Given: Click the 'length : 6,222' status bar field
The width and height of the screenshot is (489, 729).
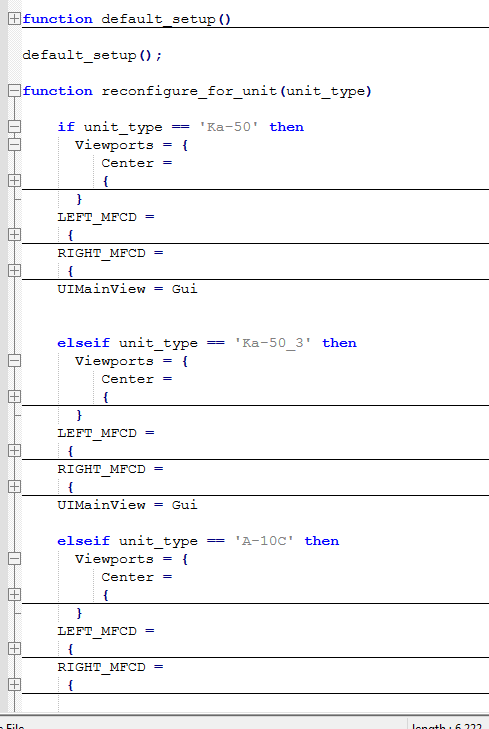Looking at the screenshot, I should (448, 724).
